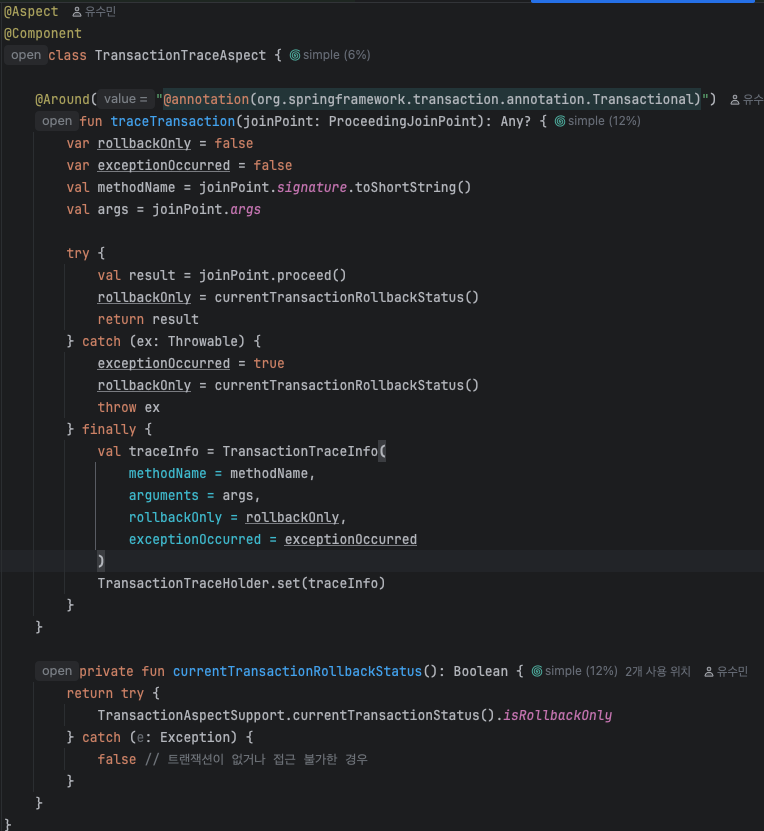764x831 pixels.
Task: Open author hint 유수민 beside @Aspect
Action: point(94,11)
